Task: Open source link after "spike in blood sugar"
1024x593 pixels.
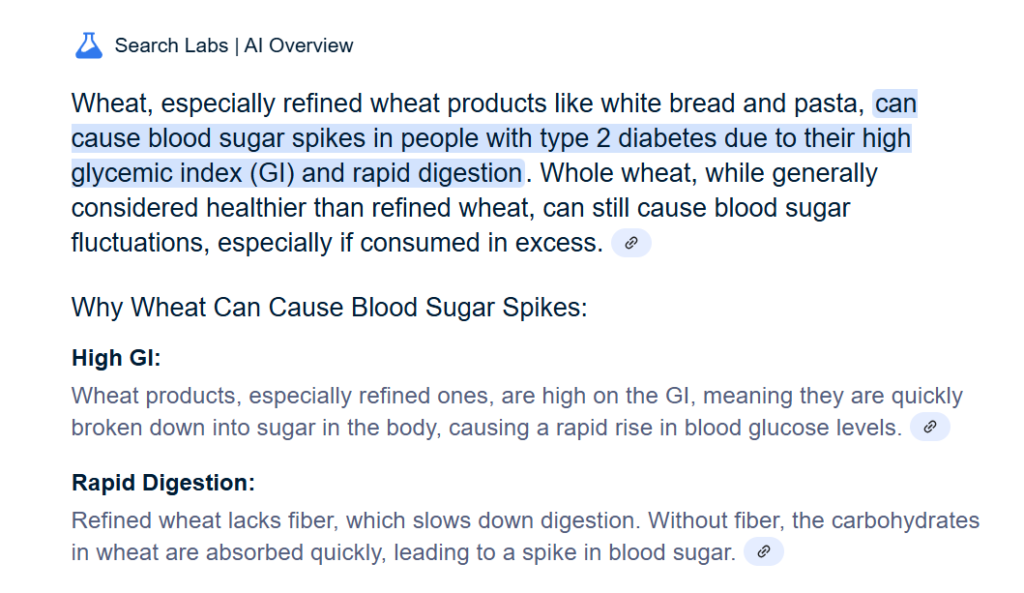Action: pyautogui.click(x=763, y=552)
